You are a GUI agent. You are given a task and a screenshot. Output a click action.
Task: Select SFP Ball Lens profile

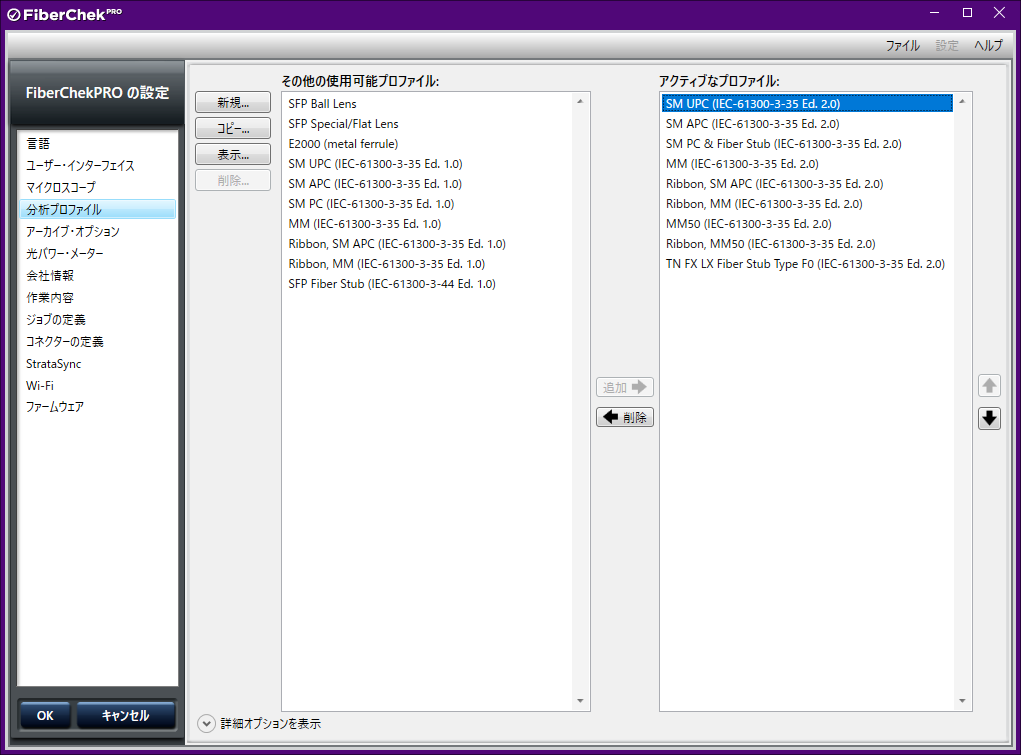point(428,104)
